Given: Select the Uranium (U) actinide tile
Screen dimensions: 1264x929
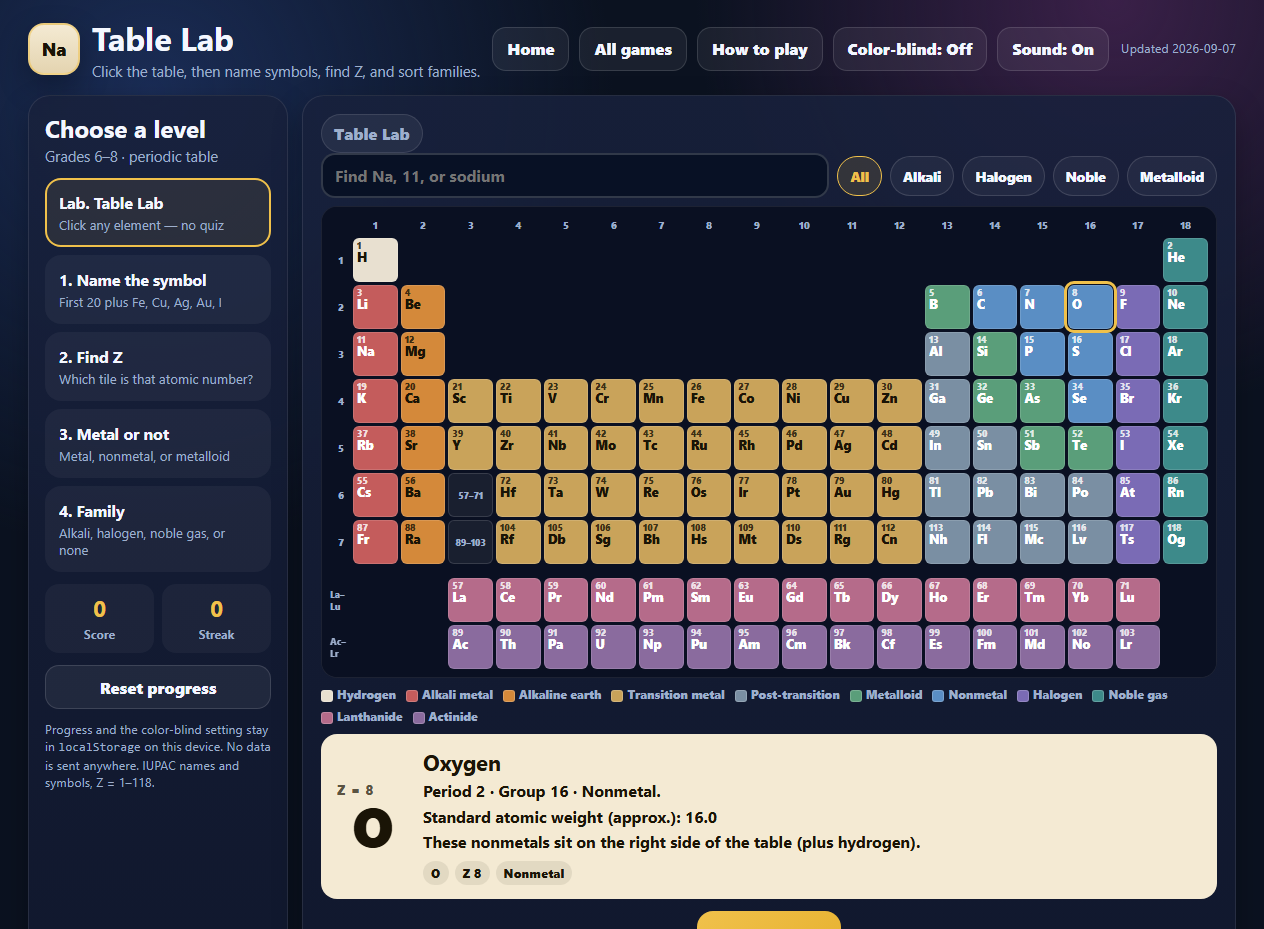Looking at the screenshot, I should [x=613, y=647].
